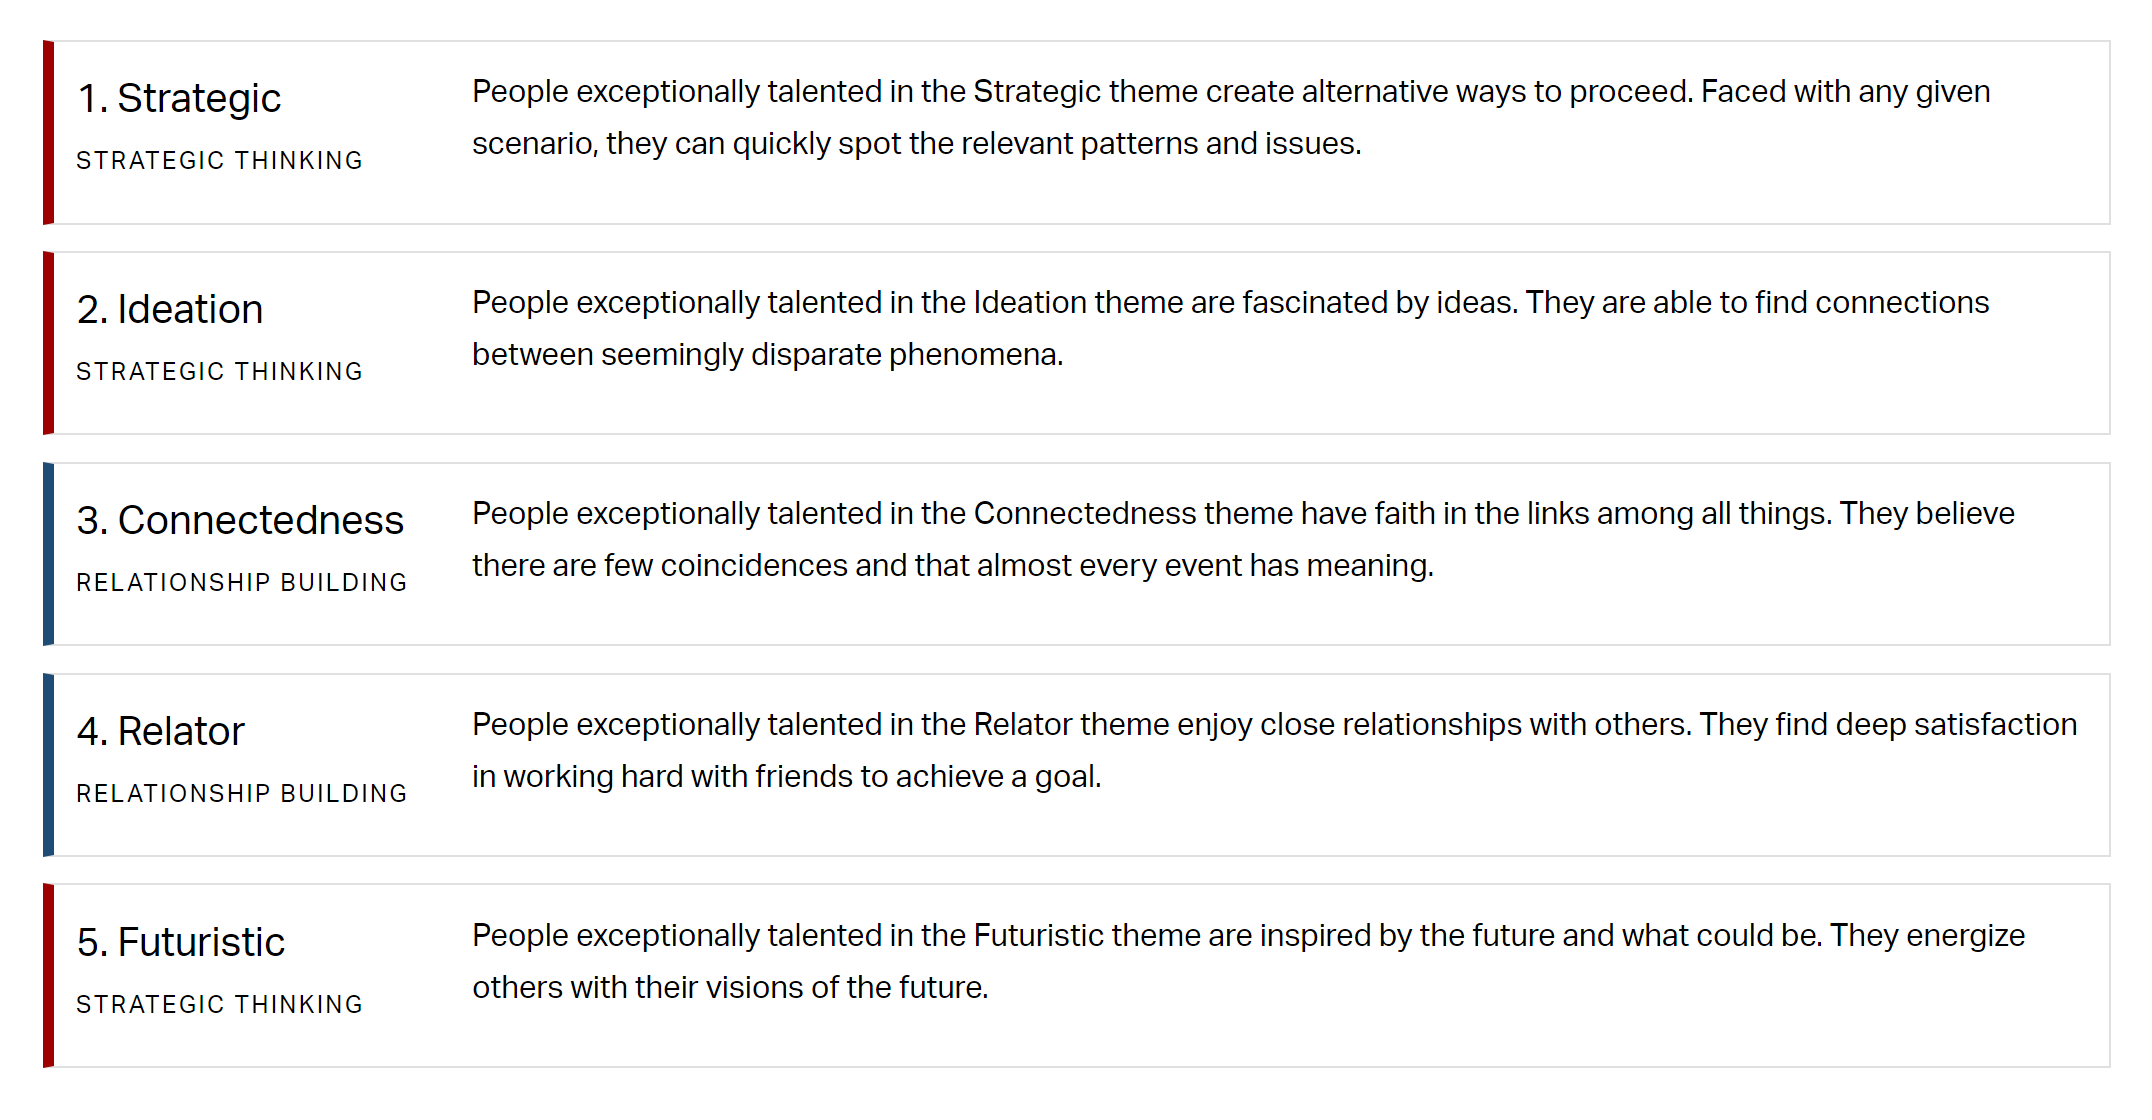This screenshot has height=1120, width=2152.
Task: Click the Ideation theme description paragraph
Action: click(1230, 329)
